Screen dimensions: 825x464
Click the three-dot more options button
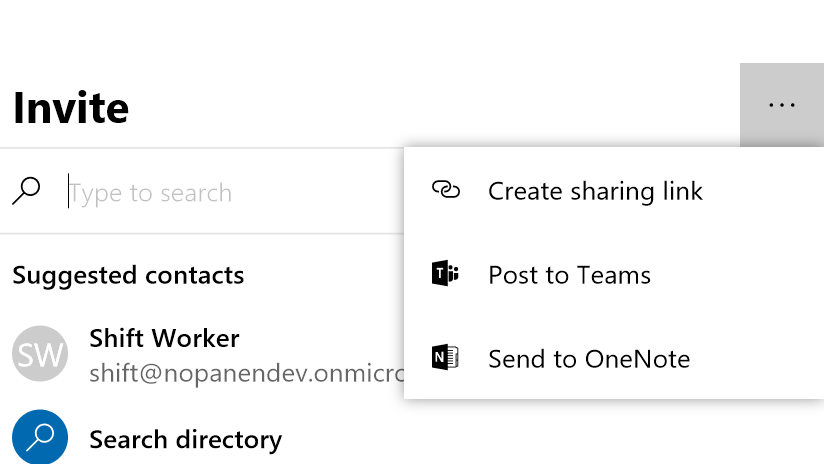(x=781, y=105)
